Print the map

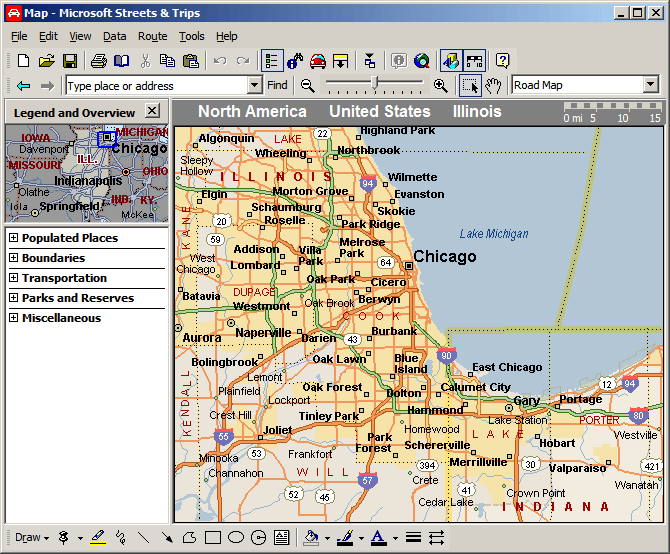99,61
